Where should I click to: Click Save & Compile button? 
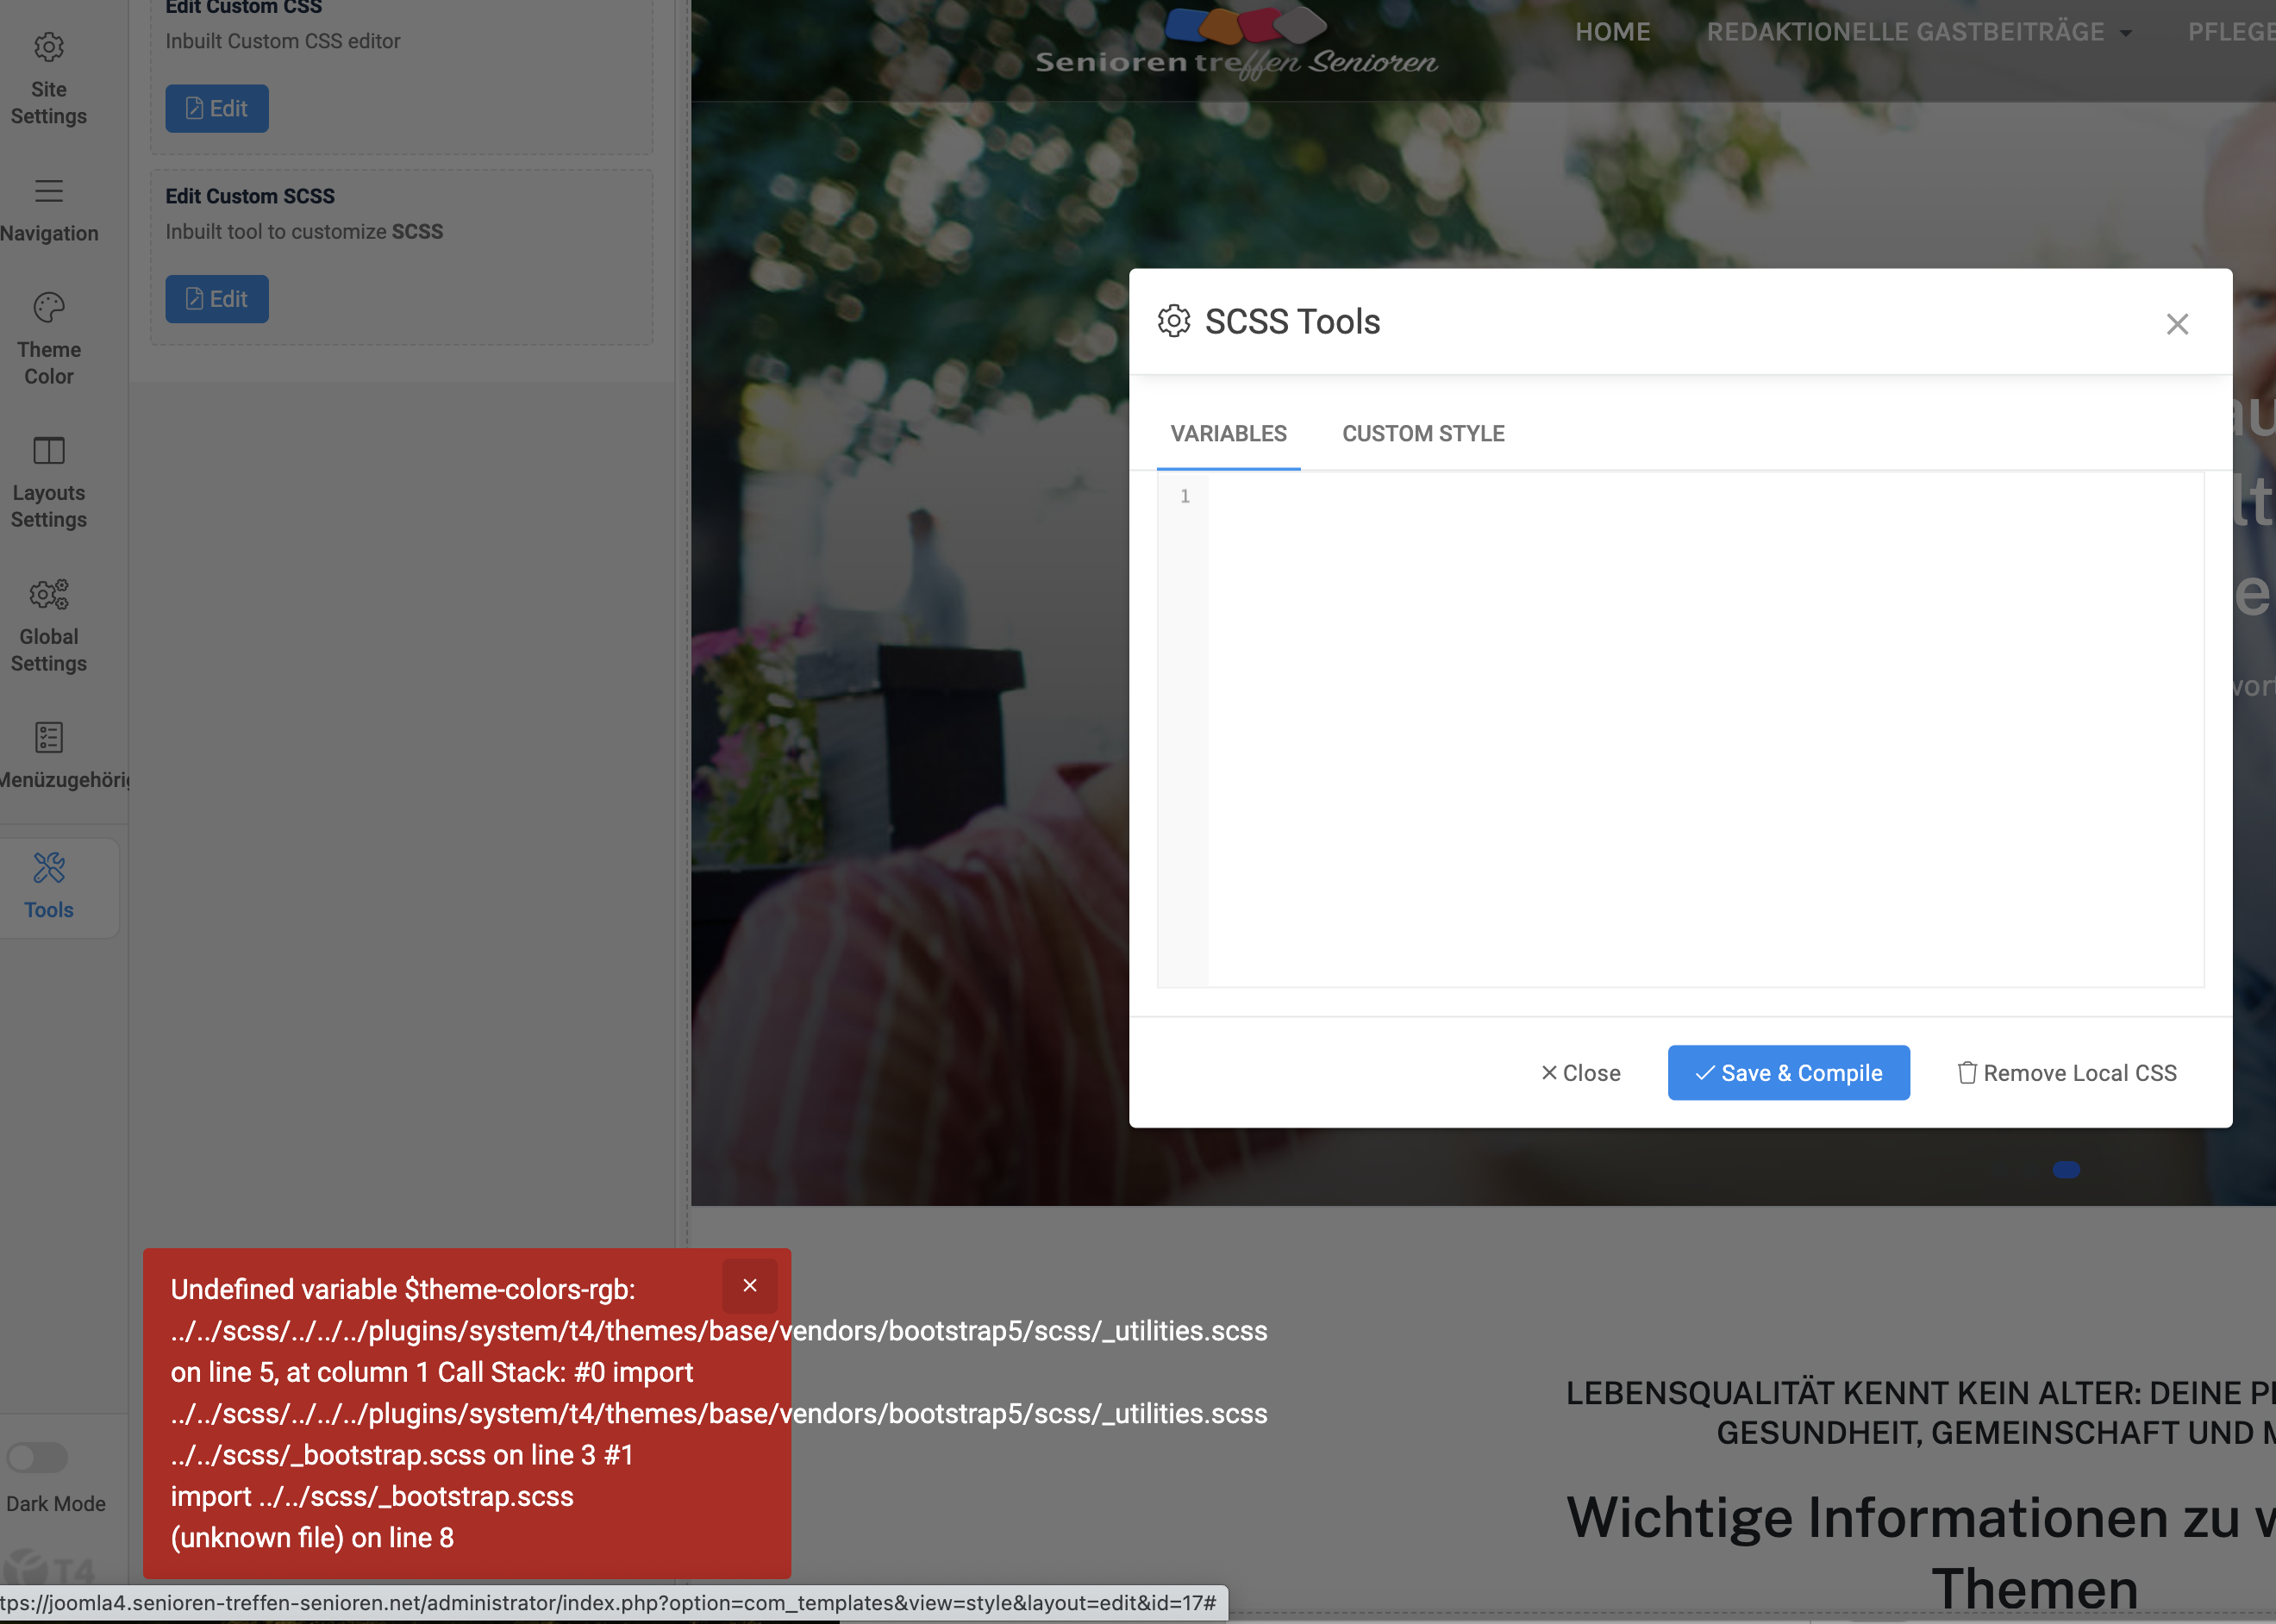click(x=1788, y=1073)
